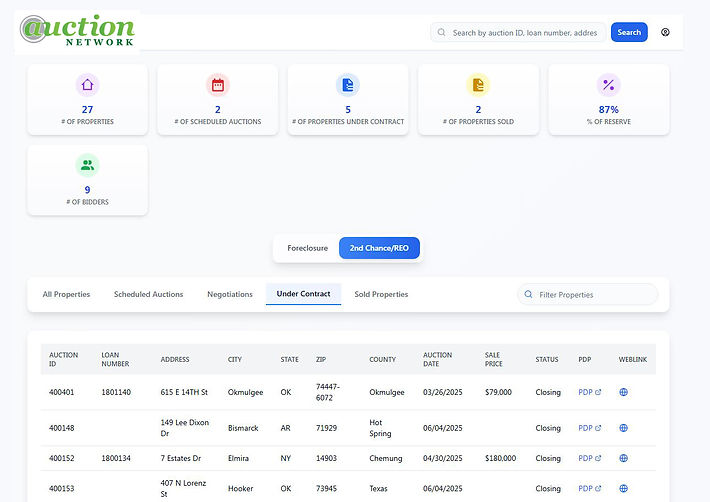The width and height of the screenshot is (710, 502).
Task: Switch to Foreclosure view
Action: 307,248
